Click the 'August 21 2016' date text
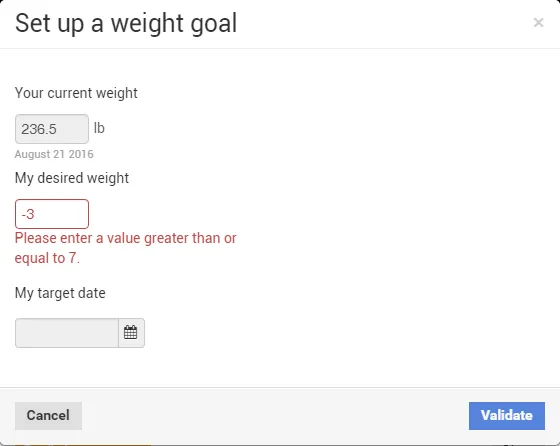Viewport: 560px width, 446px height. pos(54,154)
